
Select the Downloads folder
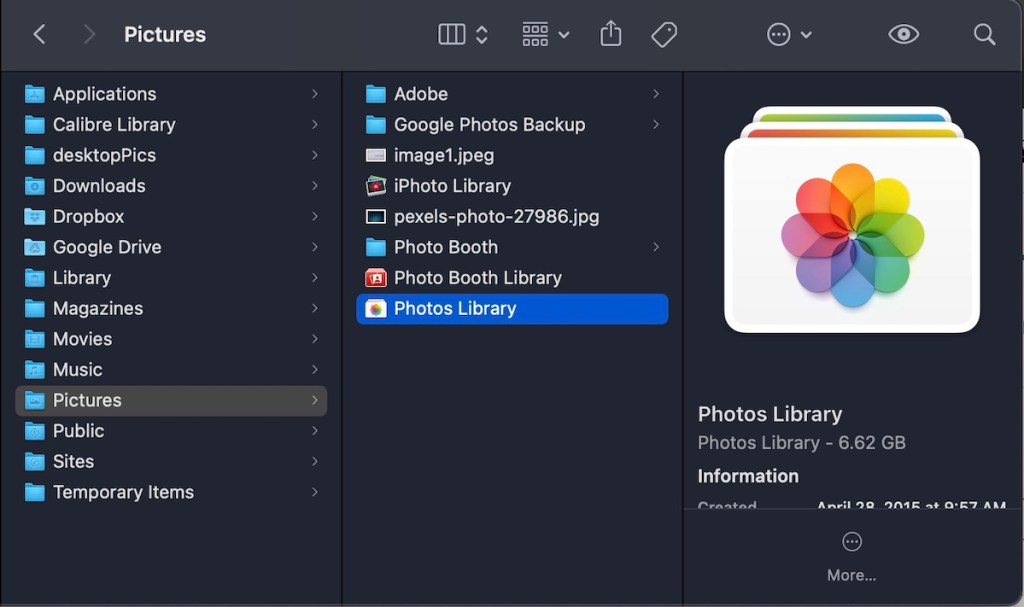pos(99,186)
